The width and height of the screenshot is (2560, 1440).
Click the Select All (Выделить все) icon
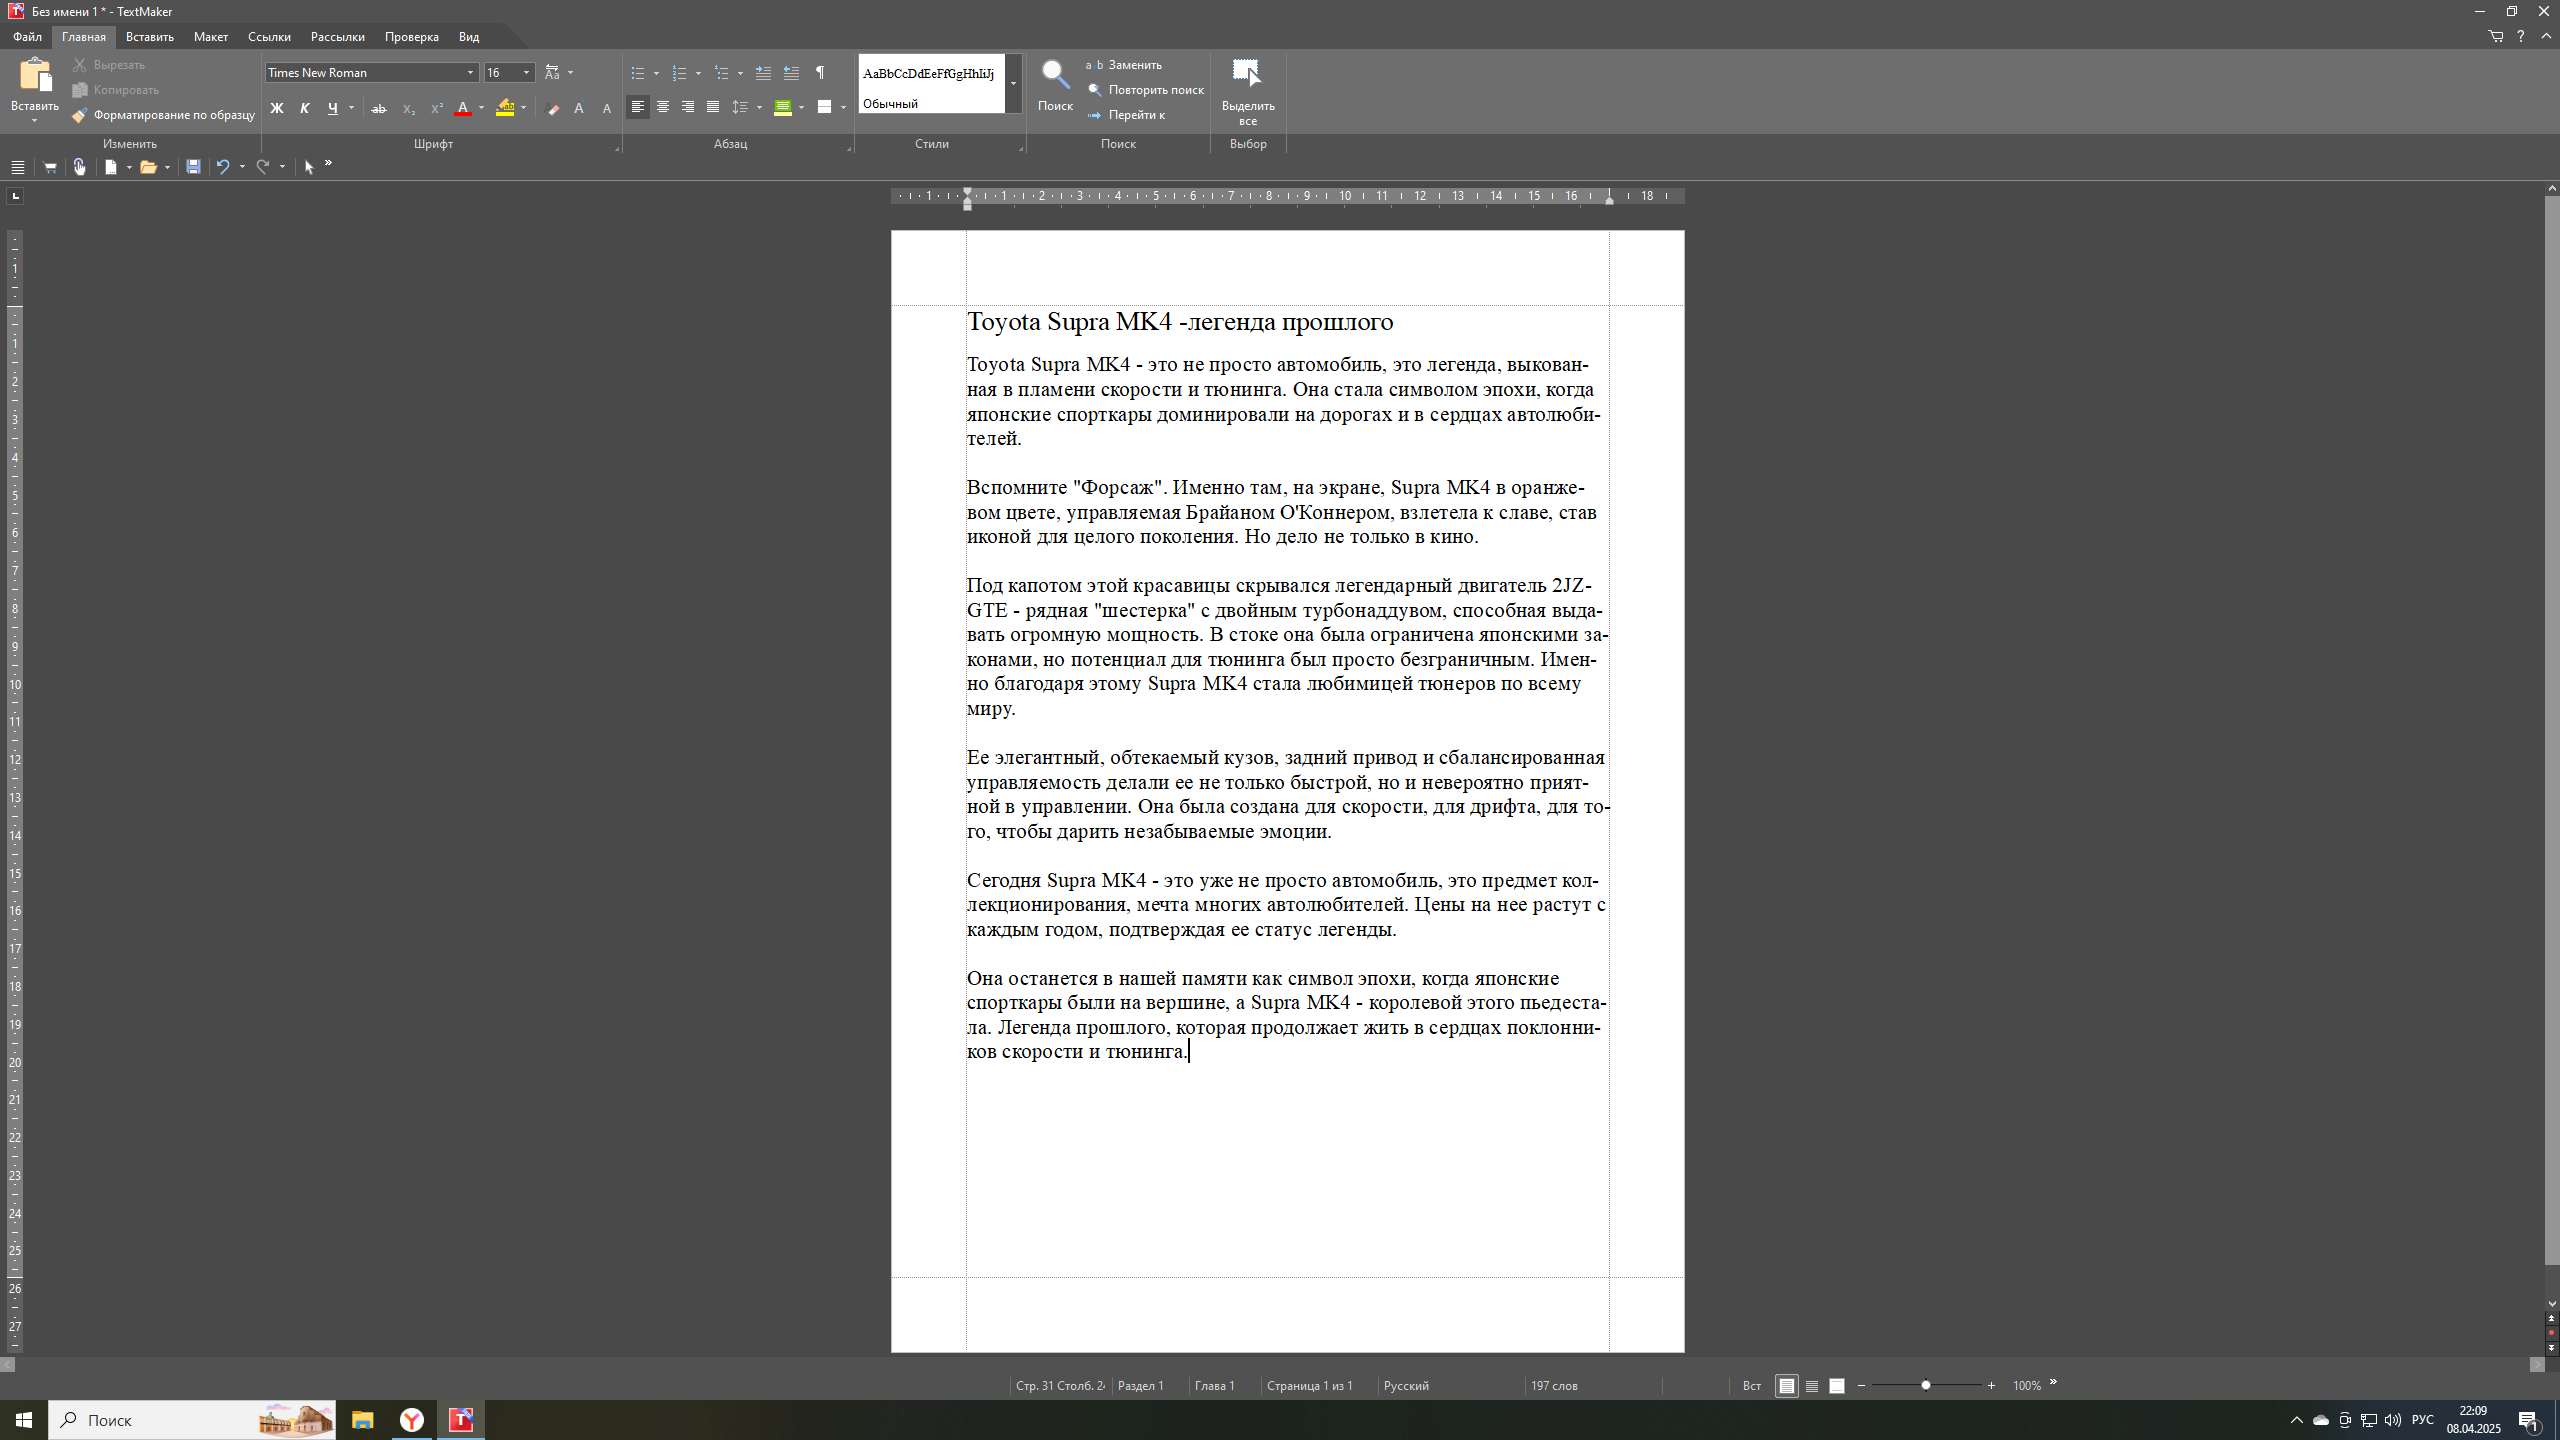(1247, 74)
